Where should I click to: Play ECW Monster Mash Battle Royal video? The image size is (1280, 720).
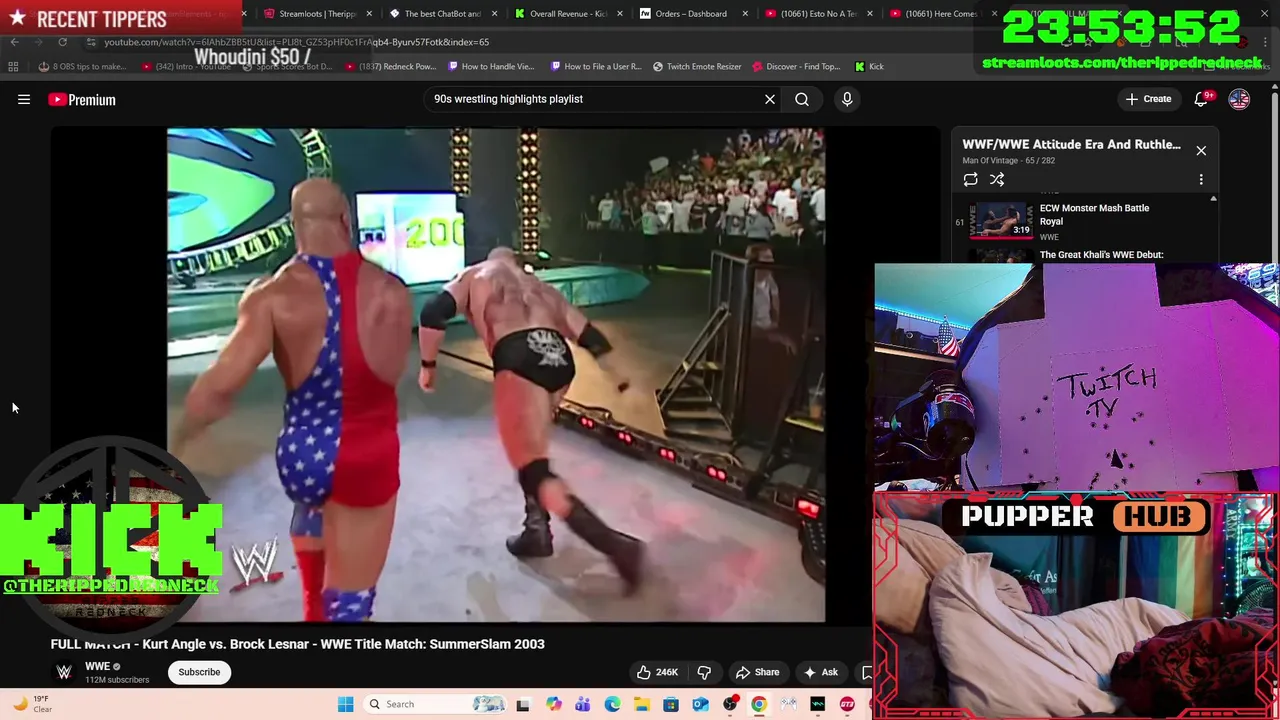[1085, 221]
